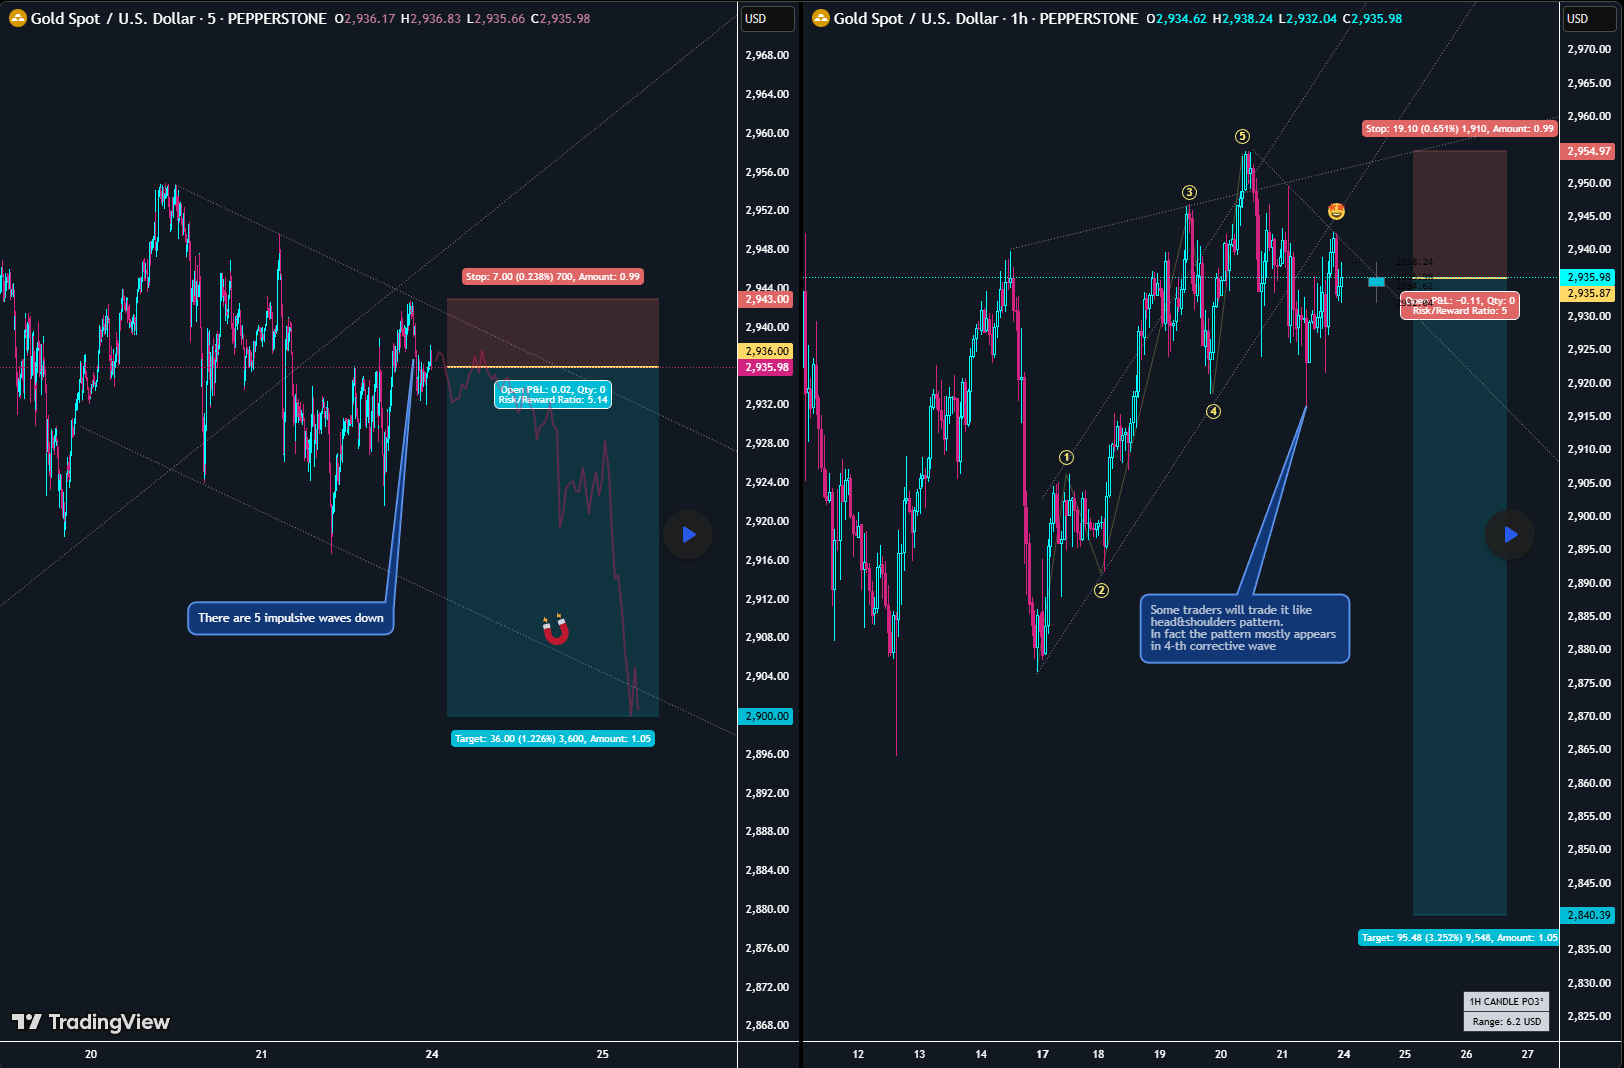Click the 'There are 5 impulsive waves down' callout
This screenshot has width=1624, height=1068.
[290, 618]
